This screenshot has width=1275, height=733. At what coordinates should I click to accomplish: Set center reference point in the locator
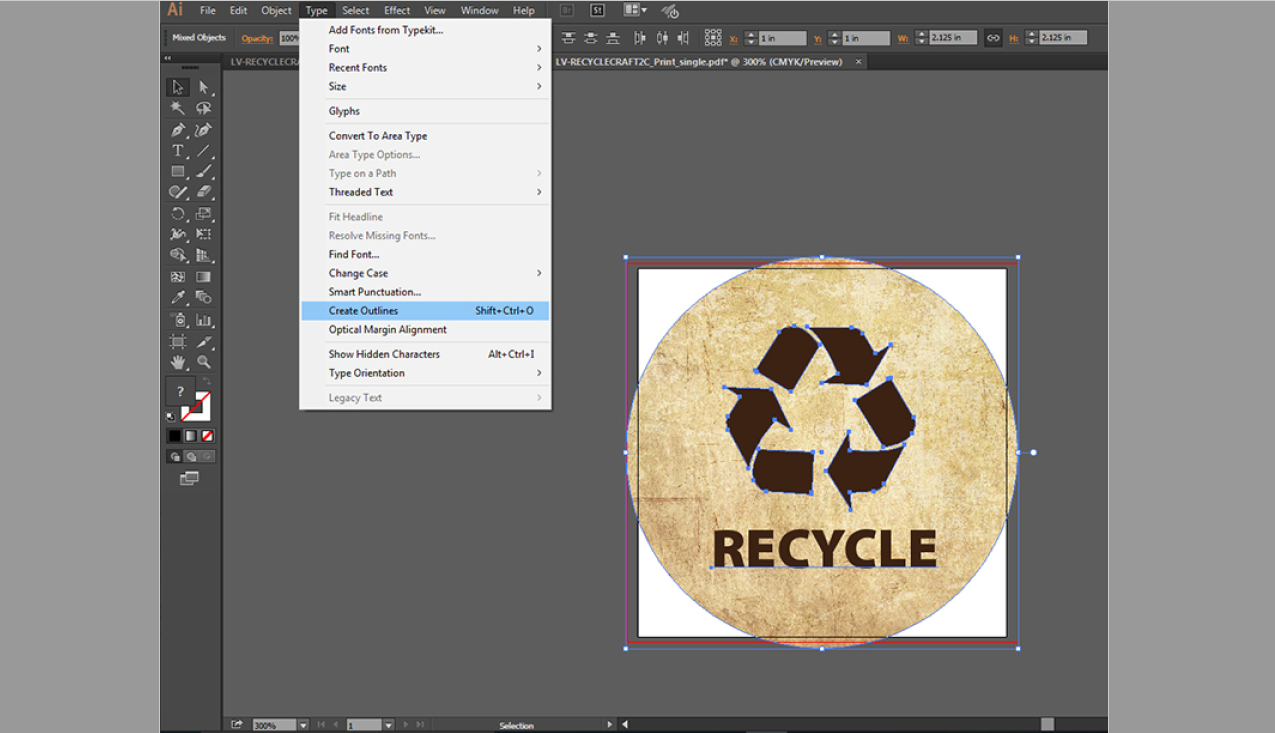(714, 37)
